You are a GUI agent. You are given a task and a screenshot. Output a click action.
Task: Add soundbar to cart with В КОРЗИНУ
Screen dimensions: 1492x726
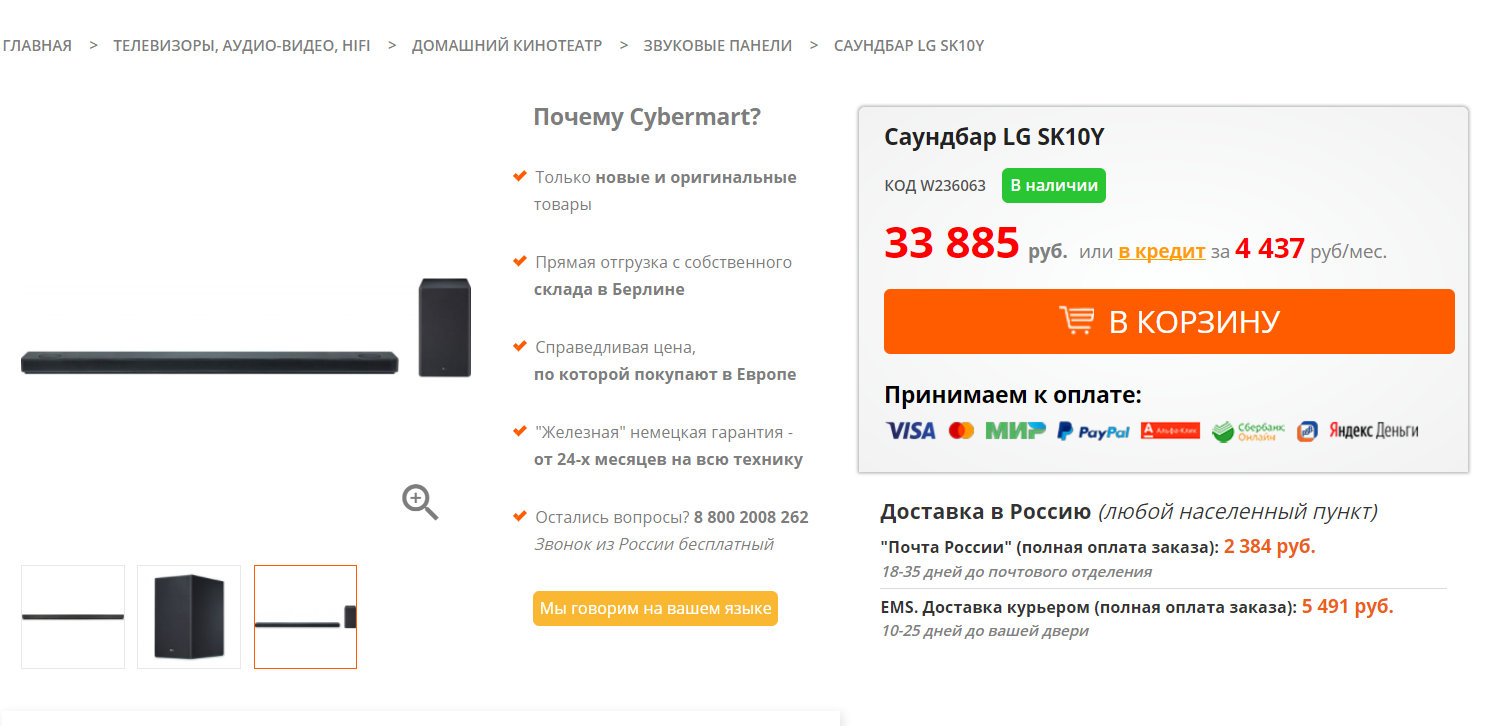[1168, 321]
